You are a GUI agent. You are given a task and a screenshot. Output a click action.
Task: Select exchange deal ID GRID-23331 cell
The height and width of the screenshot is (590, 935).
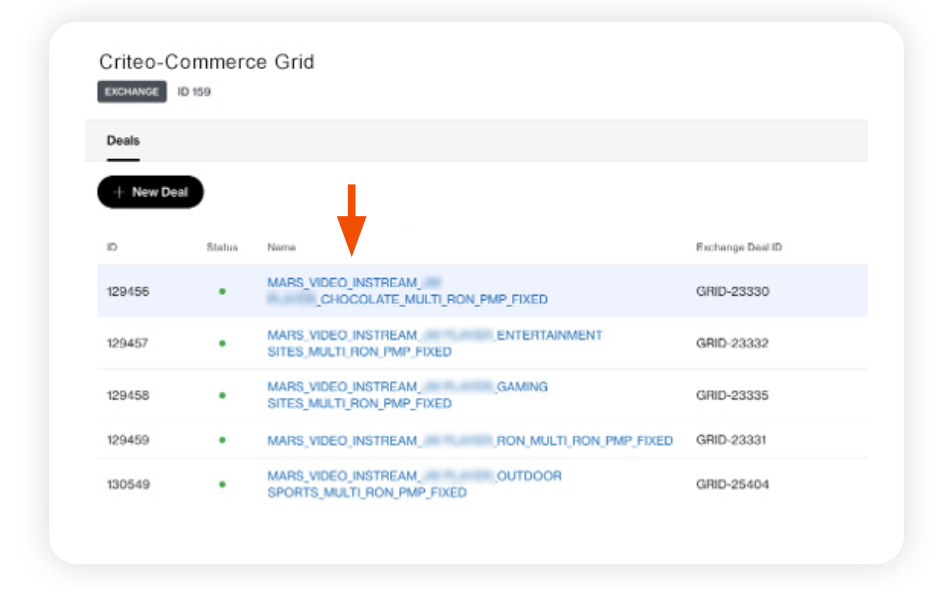(x=732, y=440)
